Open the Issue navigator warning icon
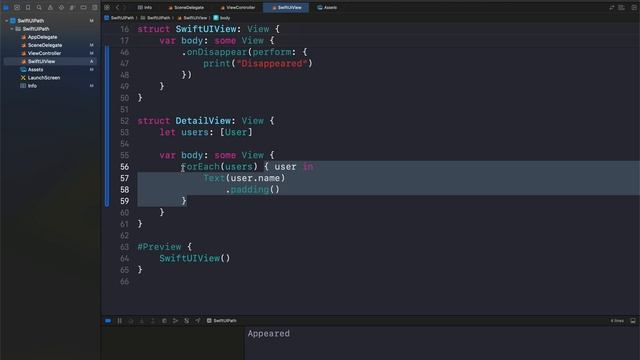 coord(50,7)
